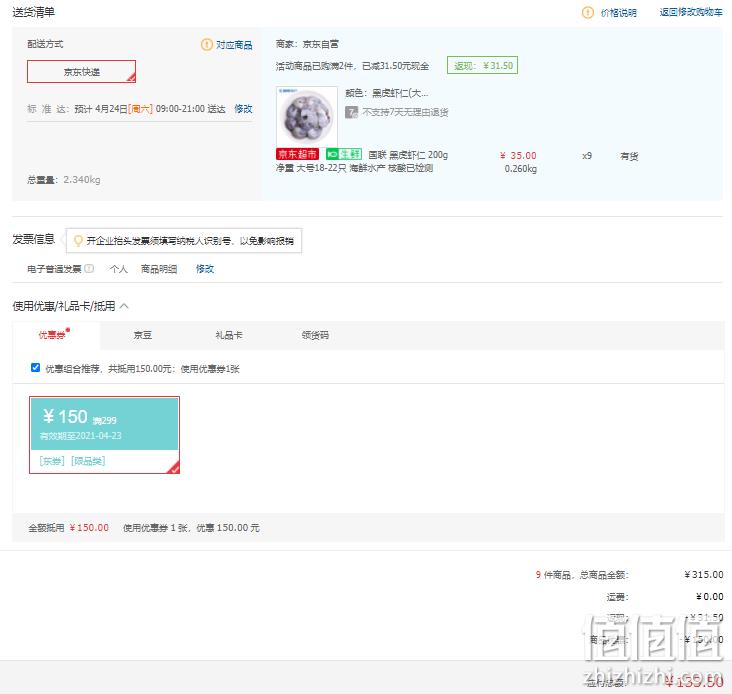
Task: Select the ¥150 满299 coupon card
Action: tap(104, 435)
